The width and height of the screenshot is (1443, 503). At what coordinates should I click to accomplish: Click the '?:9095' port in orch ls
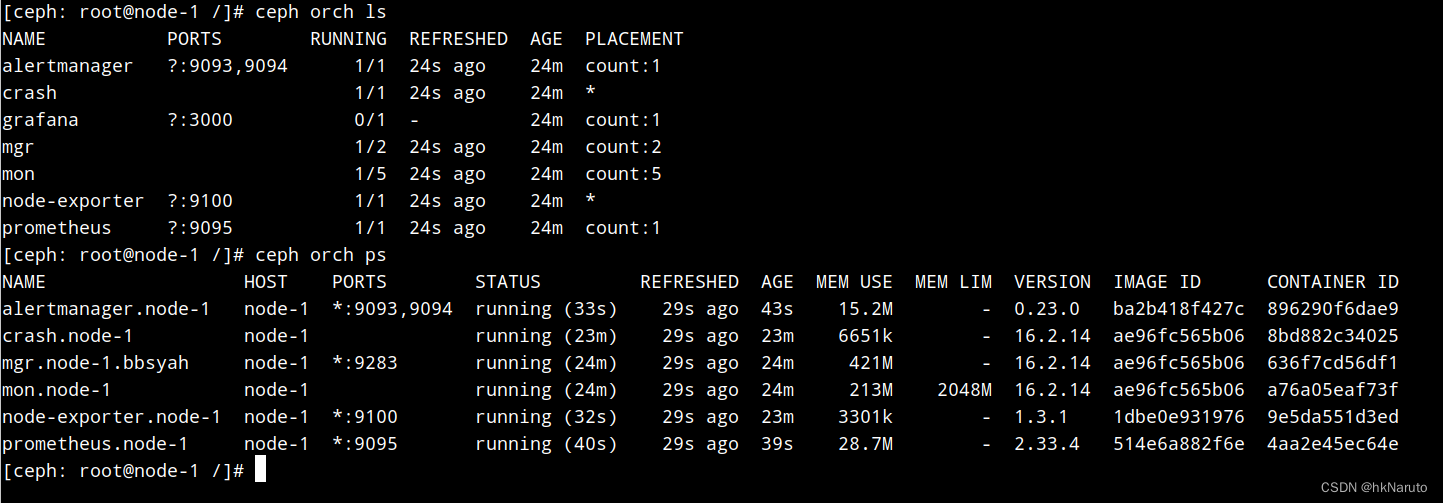(x=200, y=228)
